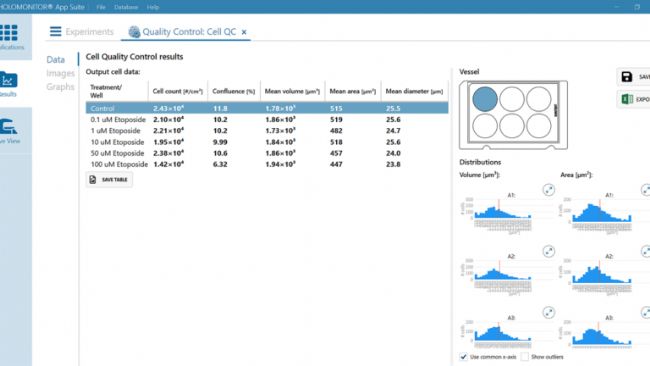Expand the A2 volume histogram
The image size is (650, 366).
click(x=548, y=251)
